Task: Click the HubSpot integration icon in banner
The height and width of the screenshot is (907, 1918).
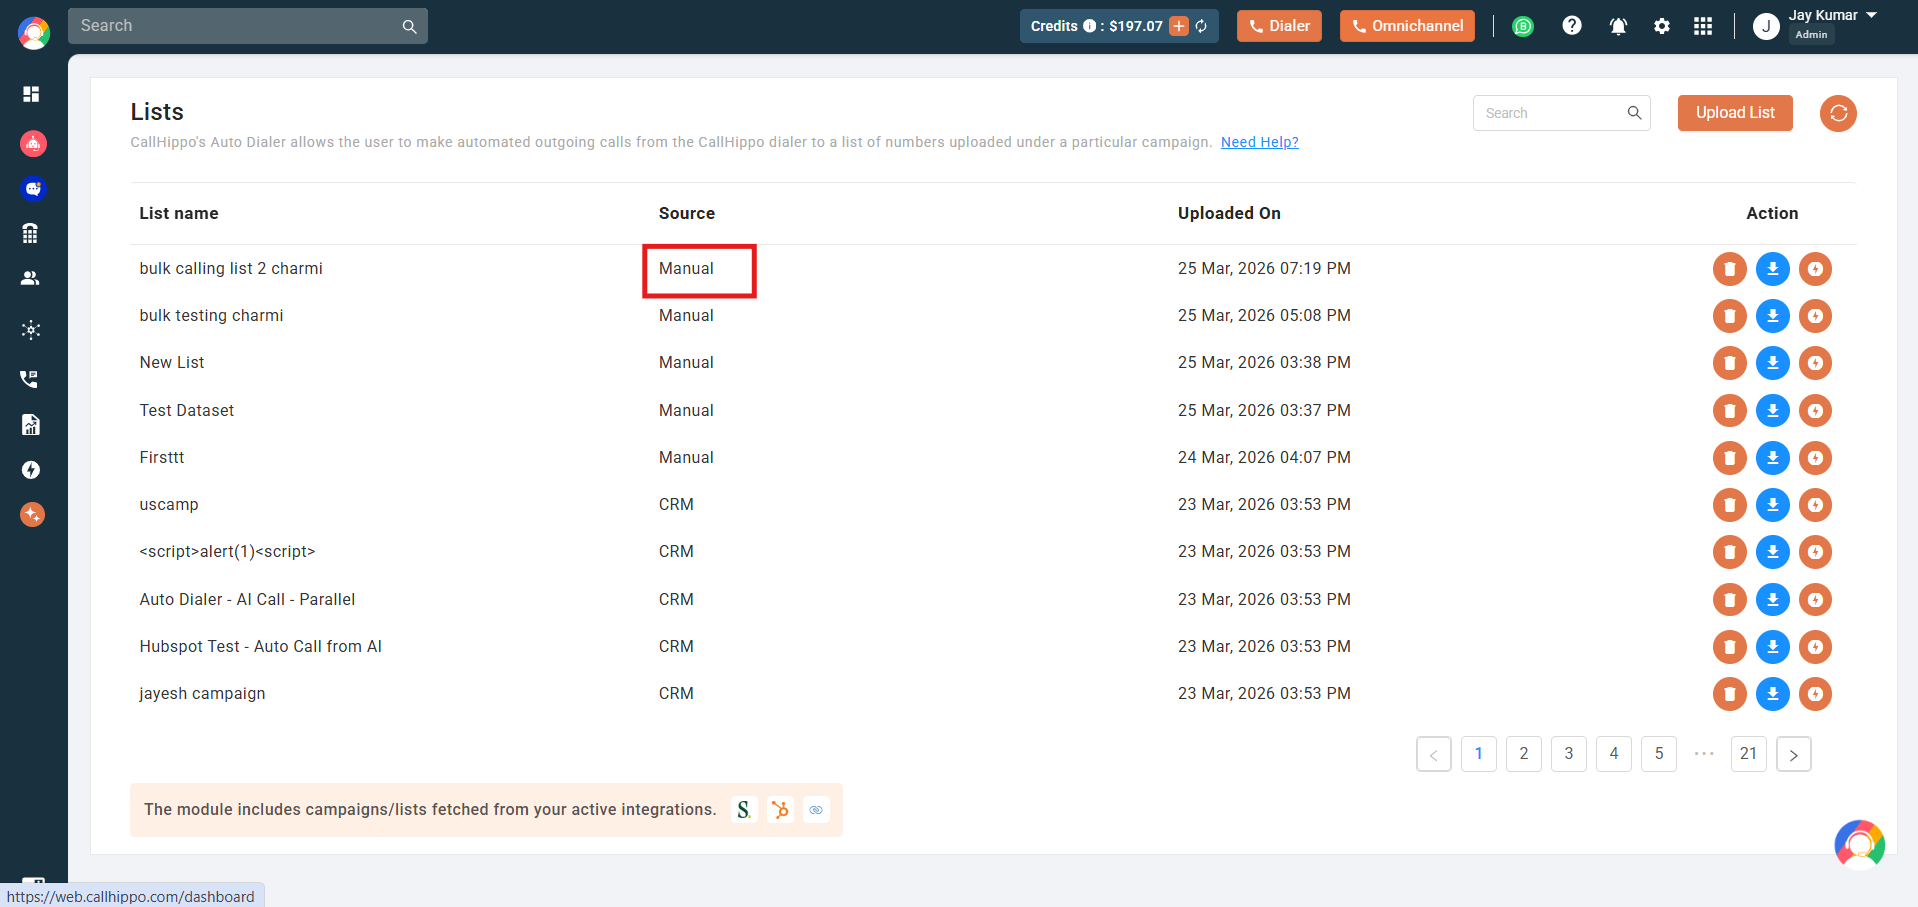Action: (x=780, y=810)
